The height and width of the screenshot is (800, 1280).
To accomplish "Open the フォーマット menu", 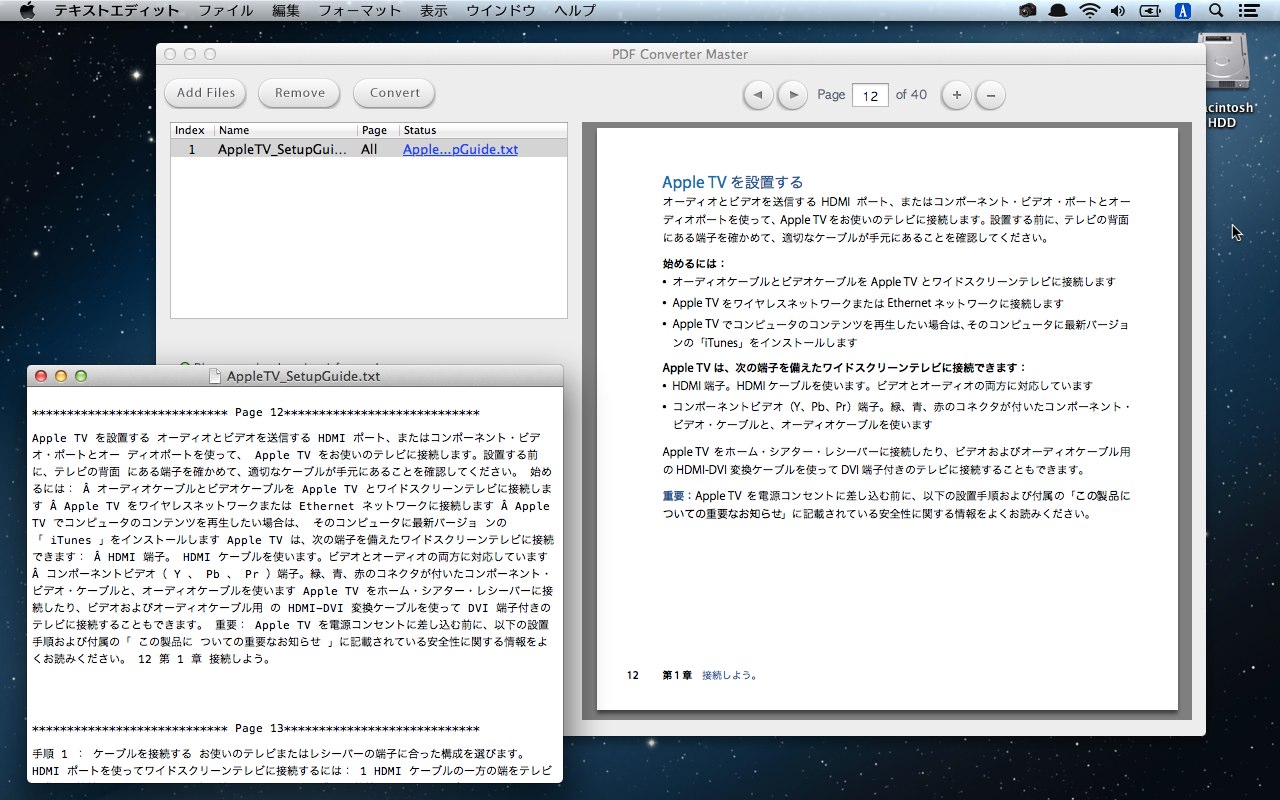I will [360, 11].
